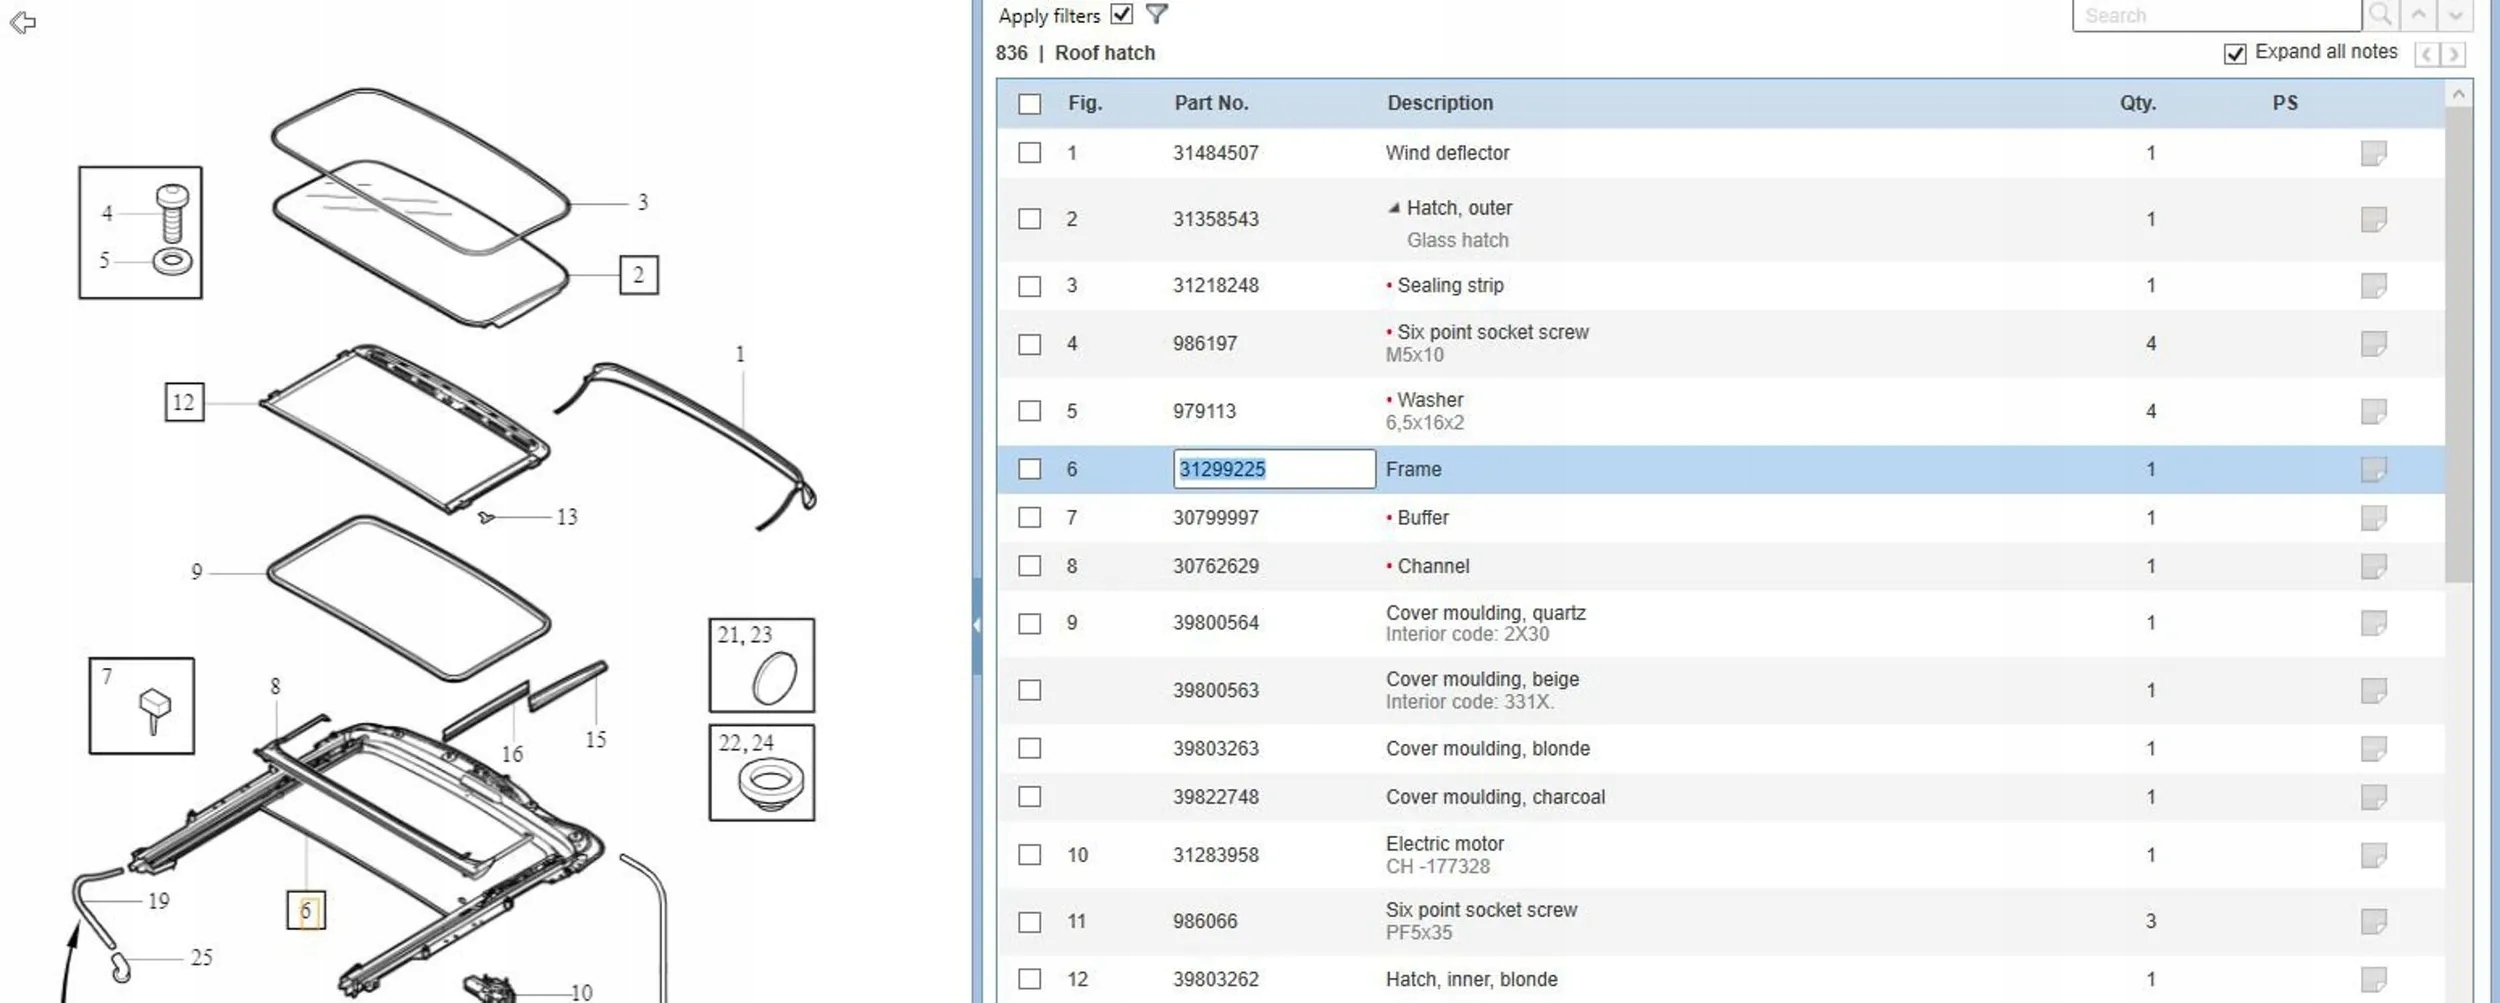Select callout 2 in the diagram
The image size is (2500, 1003).
pos(639,275)
